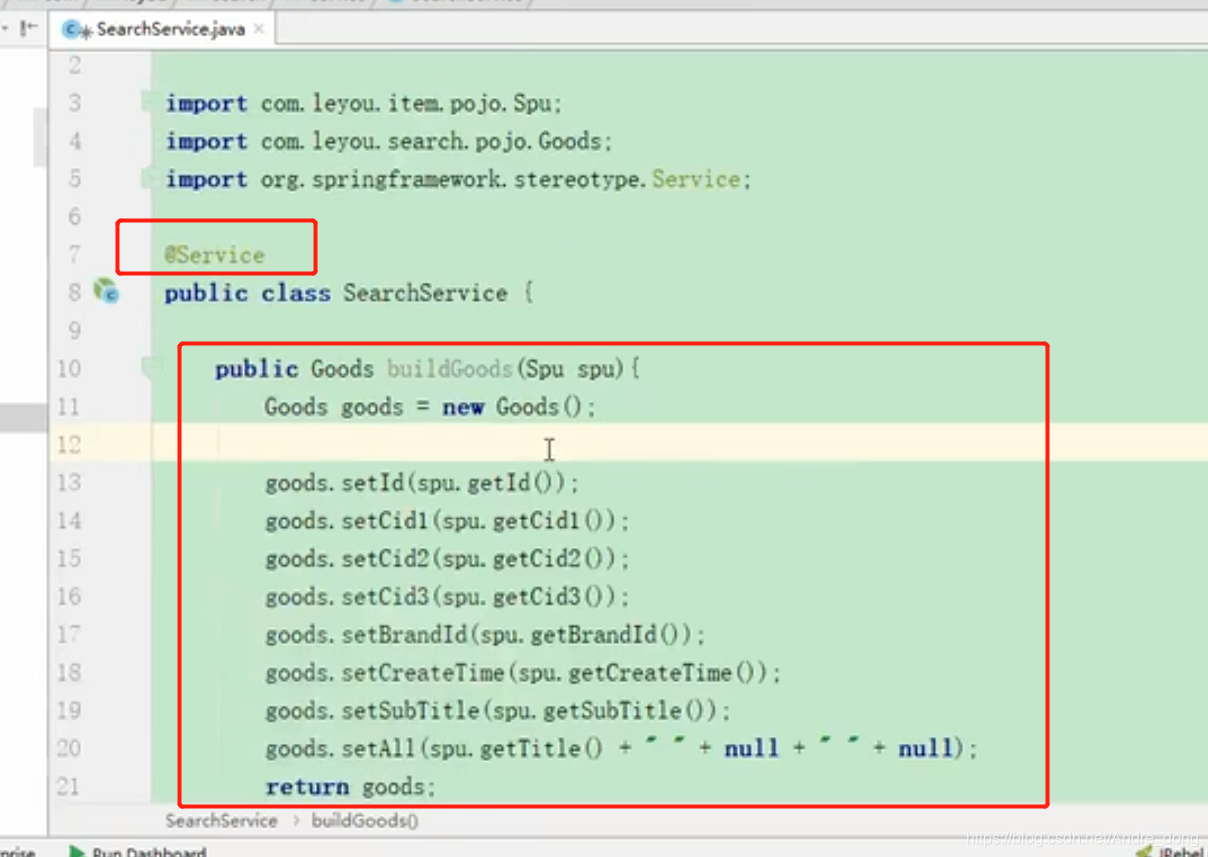Collapse the import block at line 3
Screen dimensions: 1208x857
pos(149,102)
